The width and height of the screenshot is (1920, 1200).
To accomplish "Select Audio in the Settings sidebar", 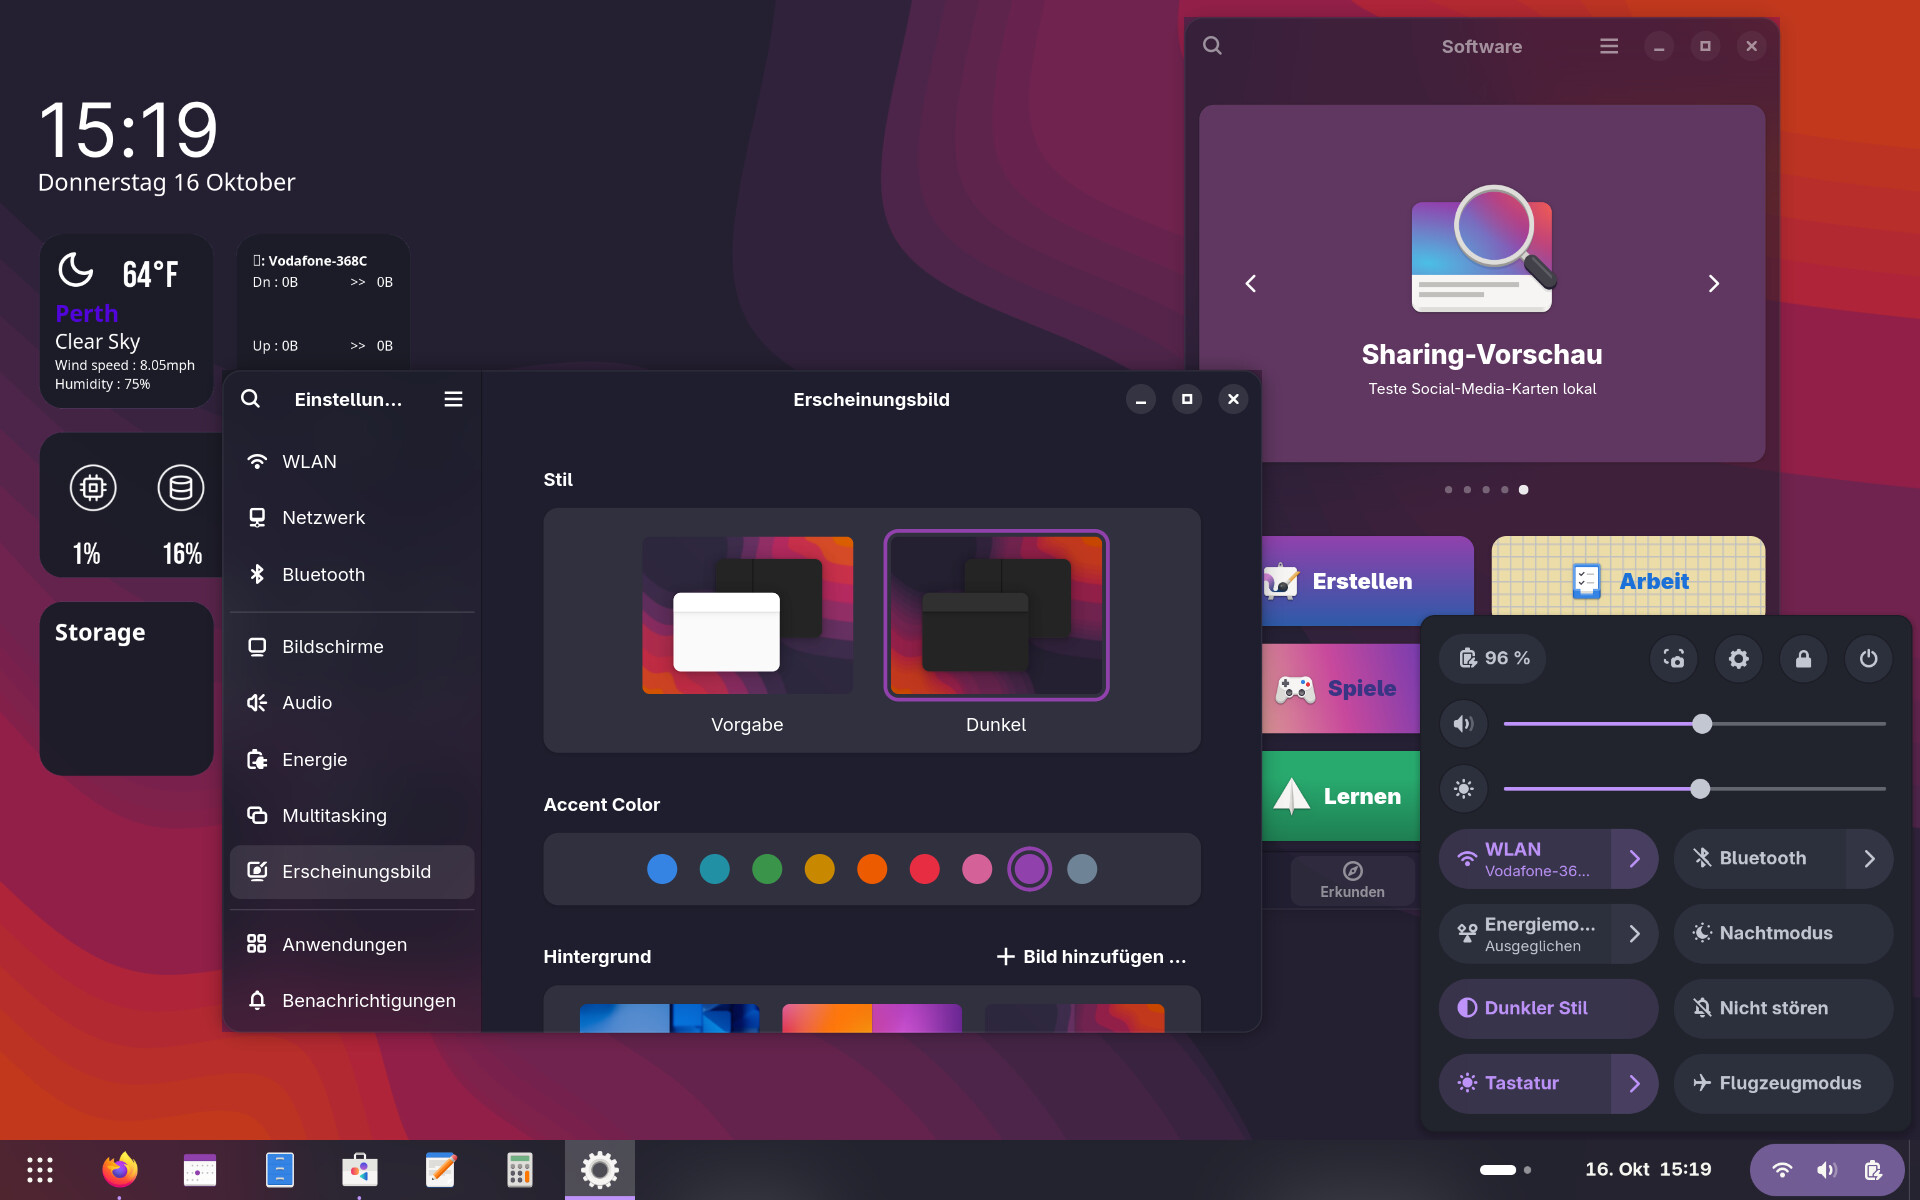I will coord(307,702).
